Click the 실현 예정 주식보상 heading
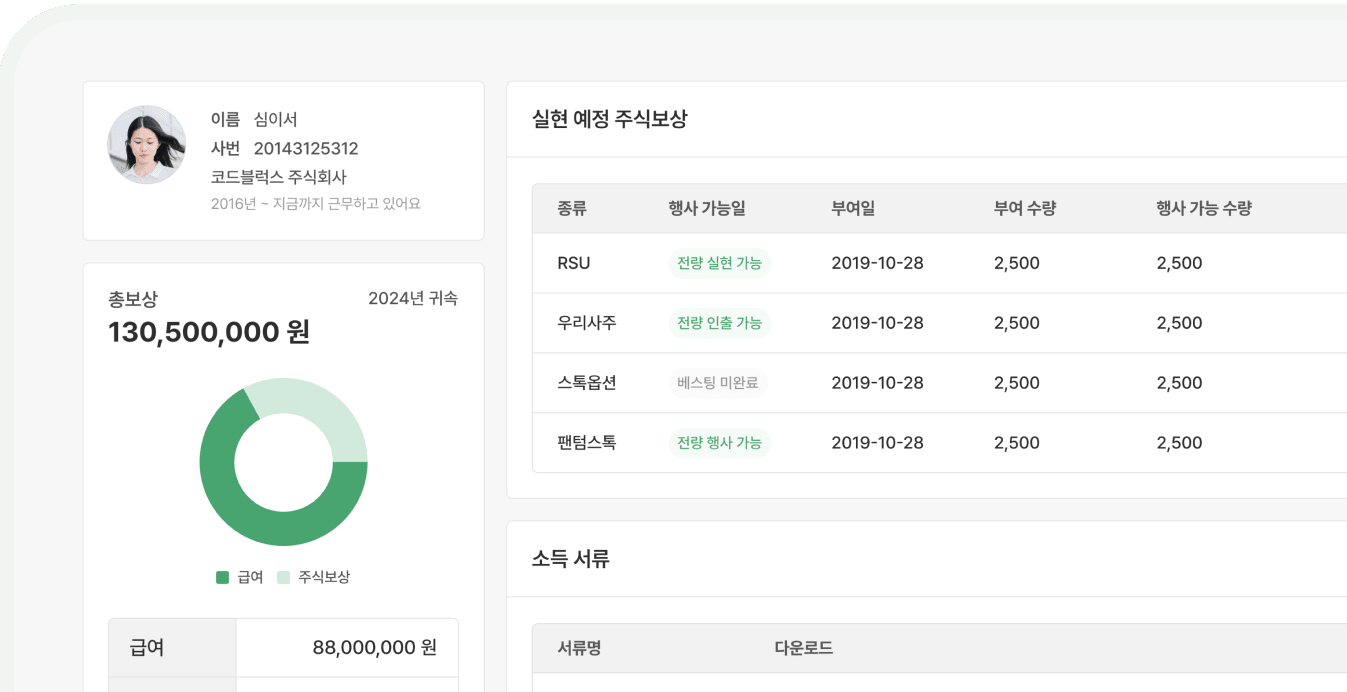1347x692 pixels. pyautogui.click(x=610, y=119)
